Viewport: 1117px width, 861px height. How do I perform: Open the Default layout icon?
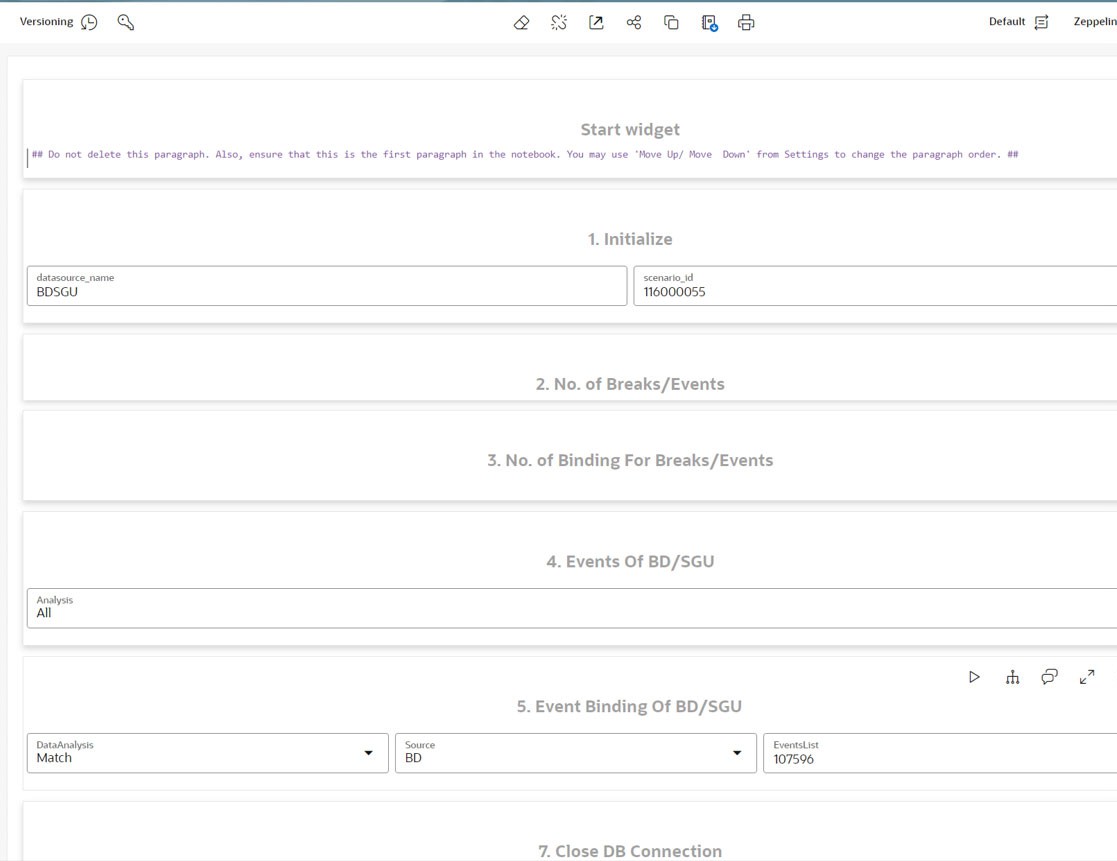pyautogui.click(x=1041, y=22)
